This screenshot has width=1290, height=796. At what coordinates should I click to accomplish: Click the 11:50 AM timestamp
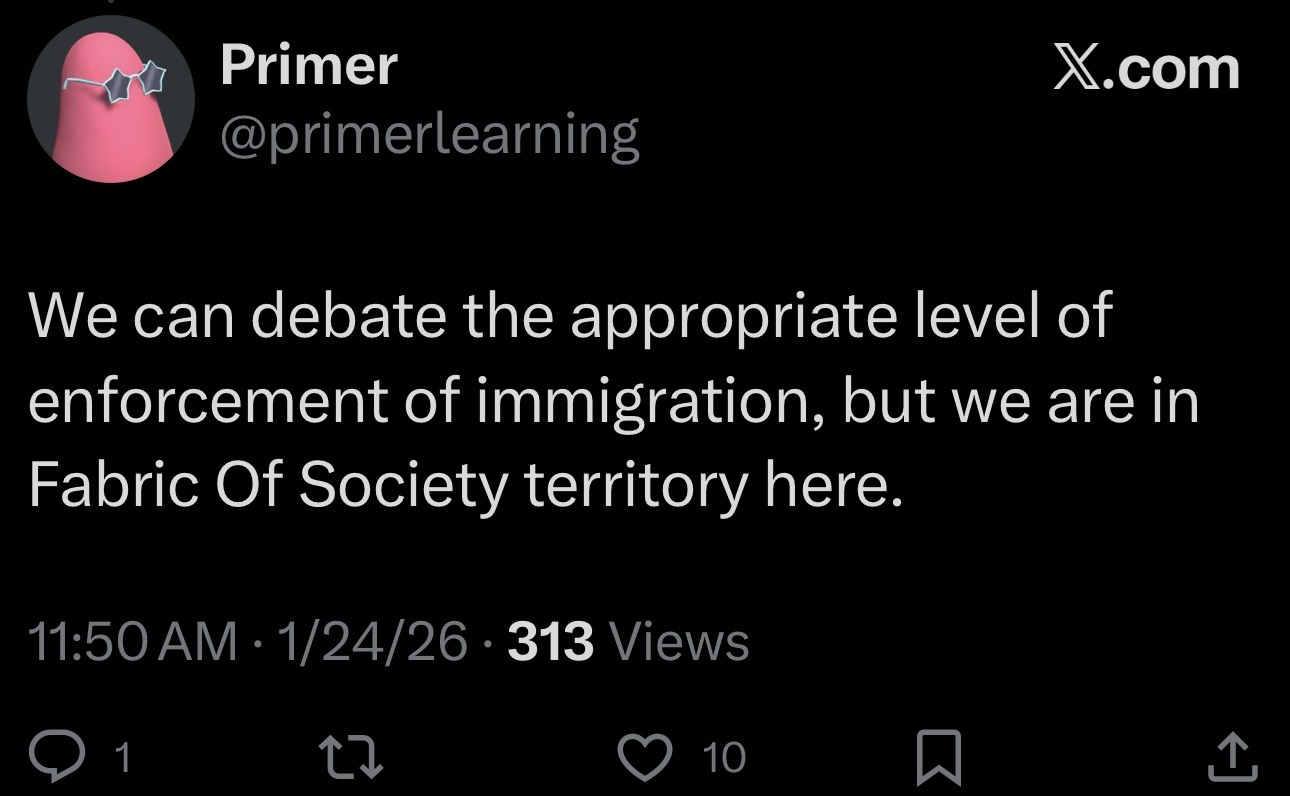click(133, 642)
